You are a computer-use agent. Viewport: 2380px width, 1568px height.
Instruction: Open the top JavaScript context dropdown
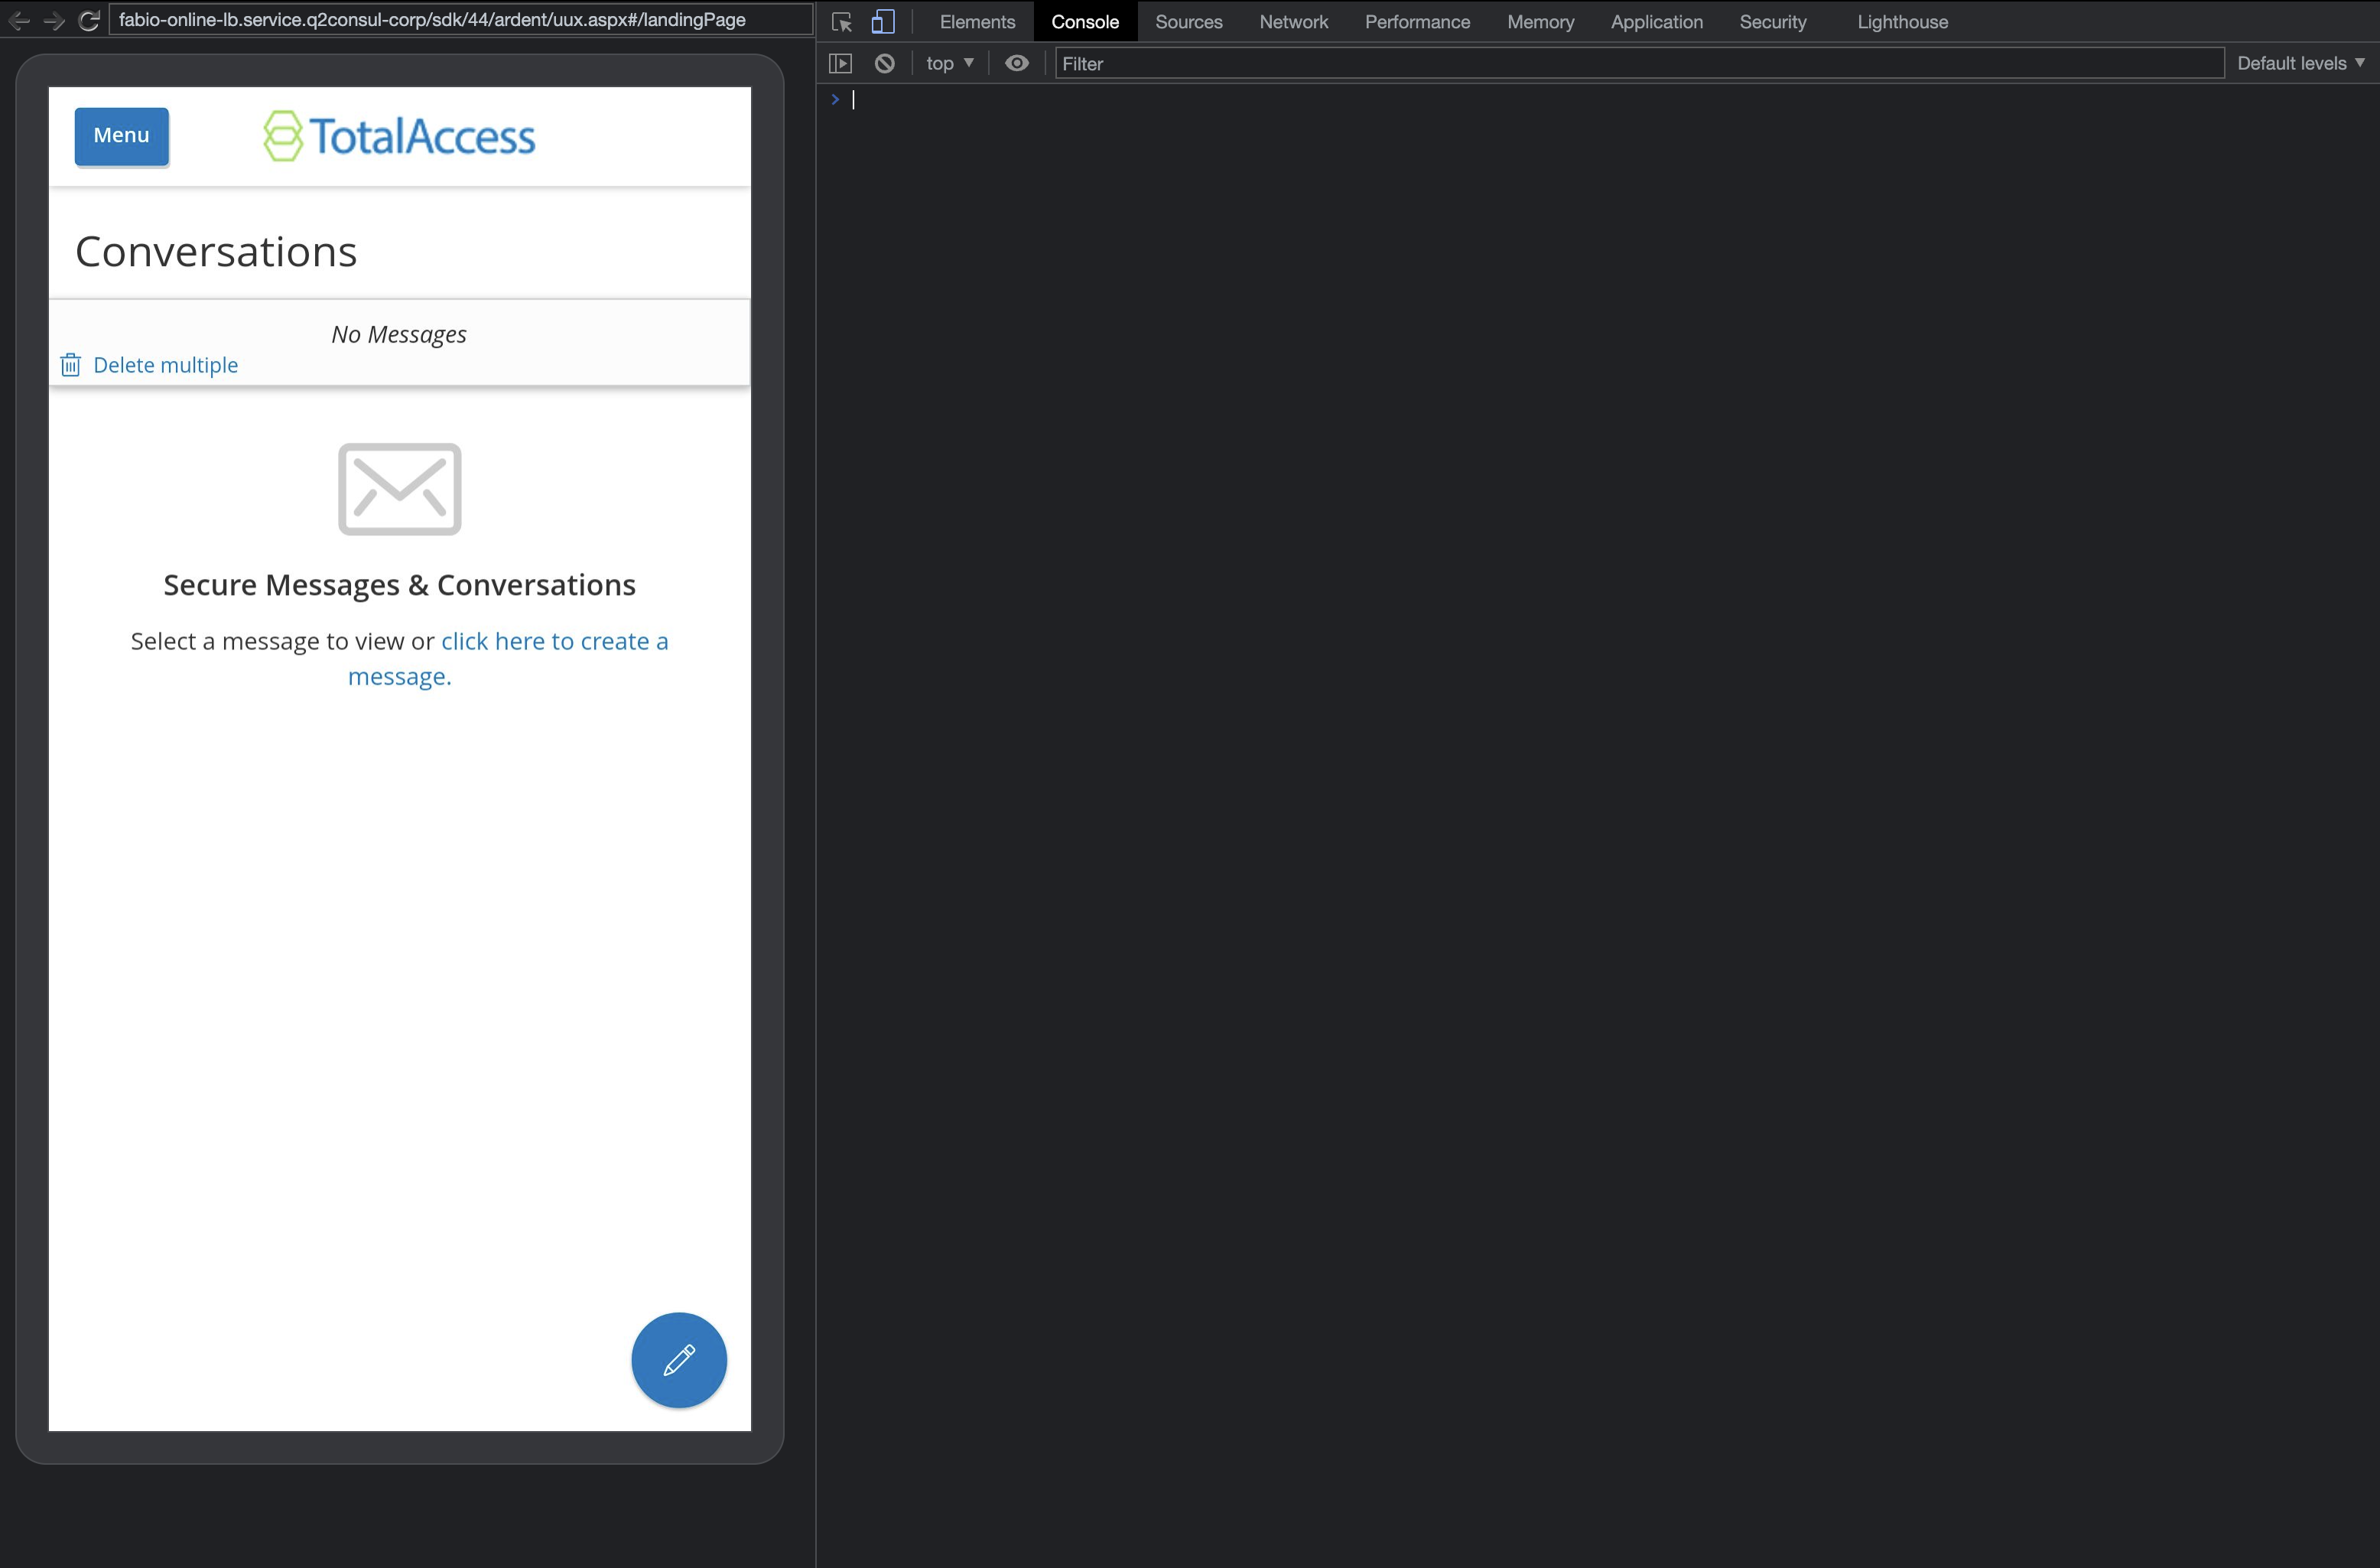tap(949, 63)
